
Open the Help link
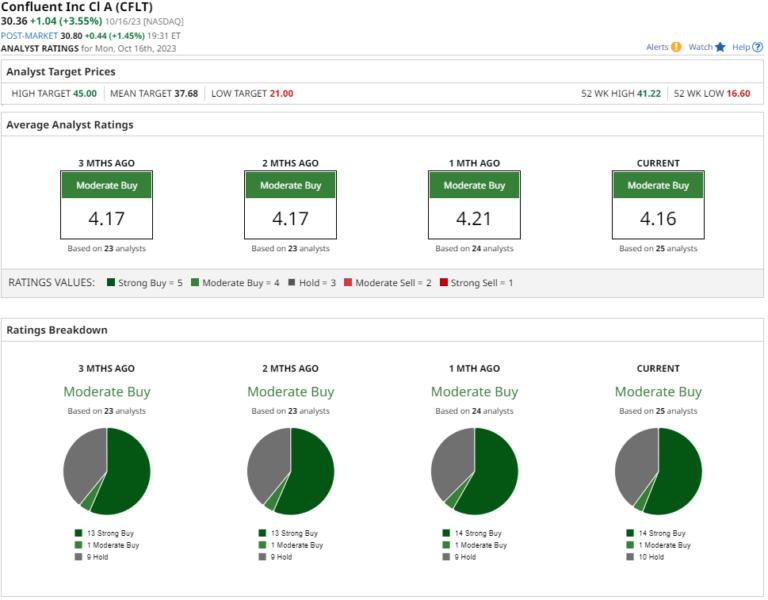click(x=741, y=47)
